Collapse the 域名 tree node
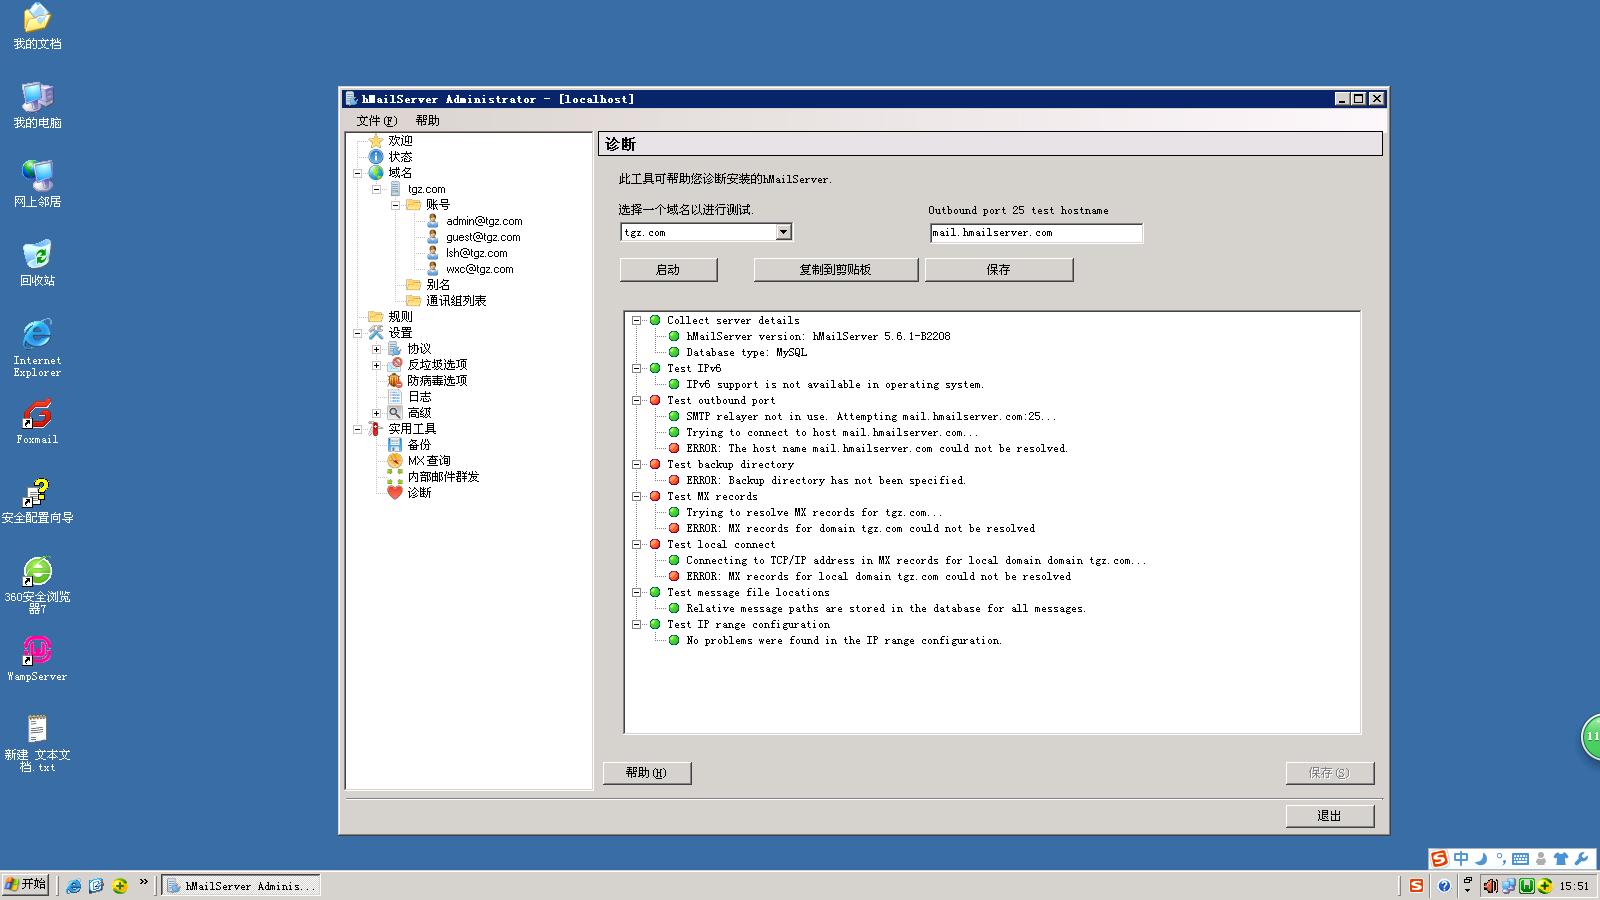Screen dimensions: 1600x900 coord(358,173)
